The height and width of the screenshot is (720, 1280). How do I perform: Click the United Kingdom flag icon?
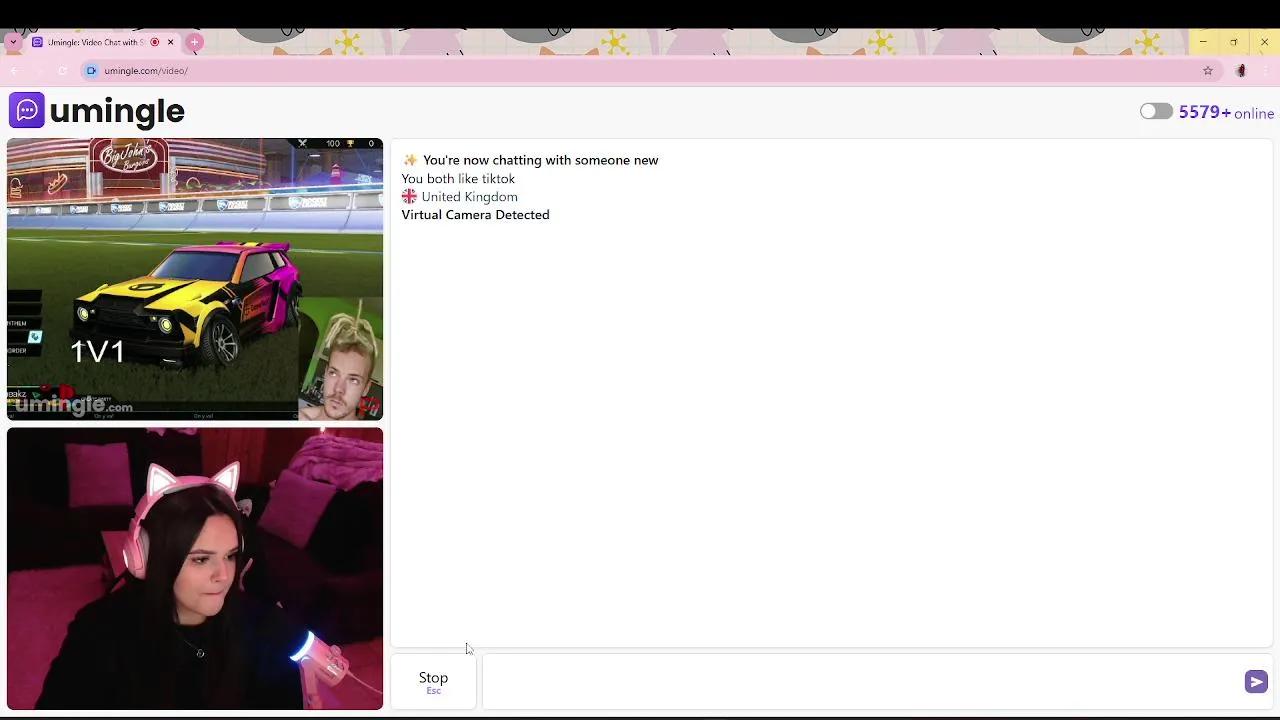pyautogui.click(x=409, y=197)
